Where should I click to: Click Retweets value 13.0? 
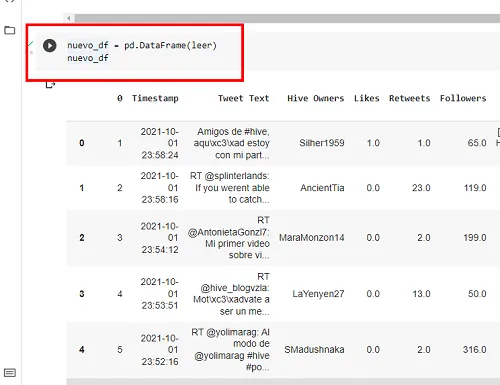(x=421, y=294)
